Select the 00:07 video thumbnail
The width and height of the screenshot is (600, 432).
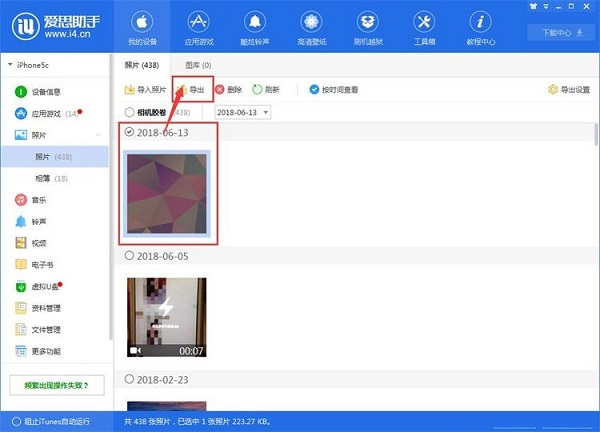coord(166,317)
